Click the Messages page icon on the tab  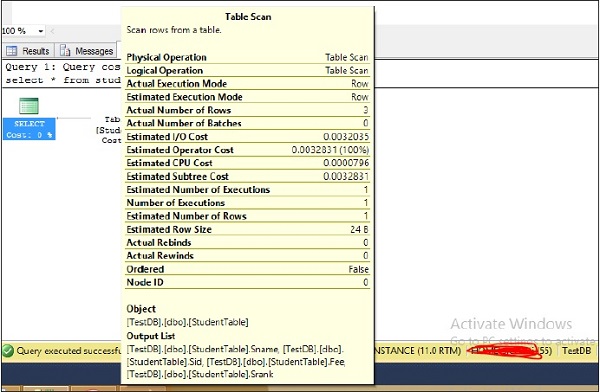(65, 51)
